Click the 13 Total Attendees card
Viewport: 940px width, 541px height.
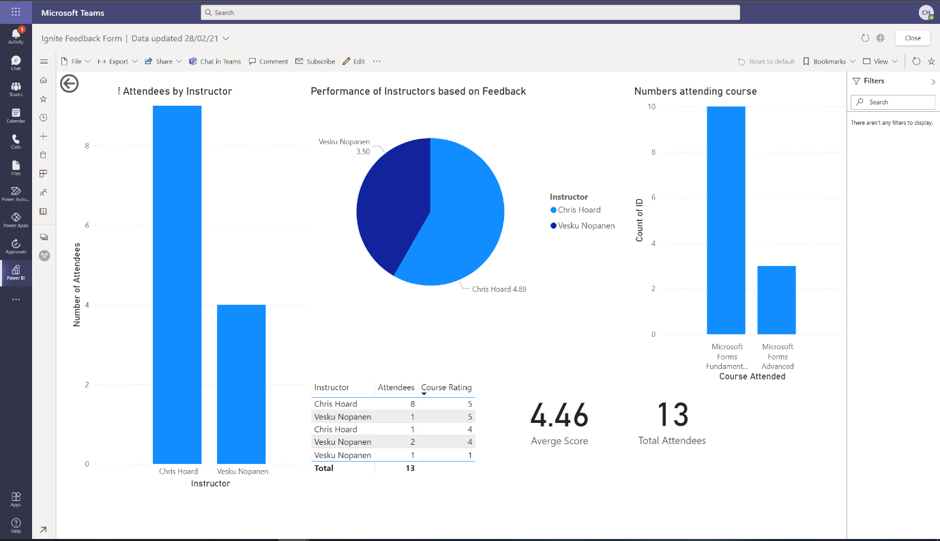pos(672,423)
